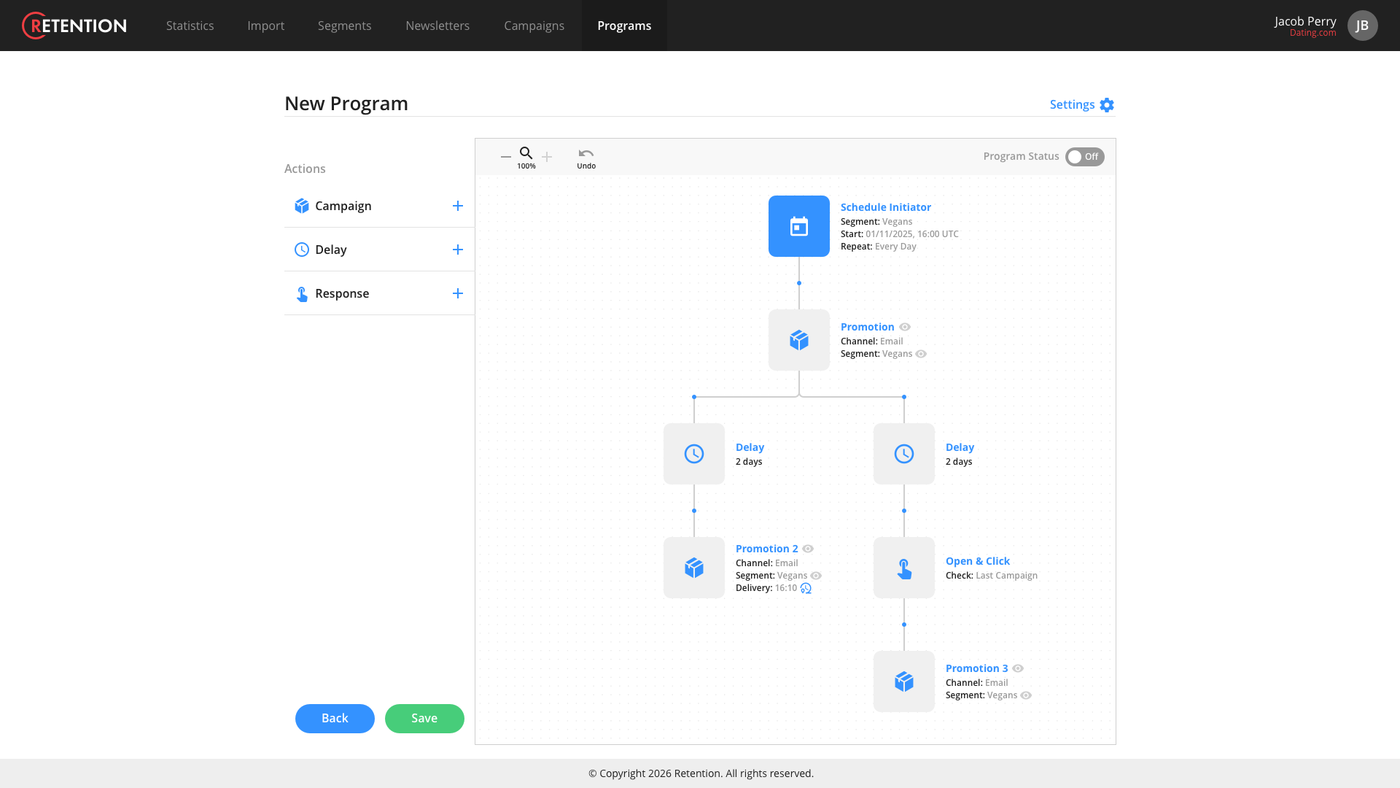The height and width of the screenshot is (788, 1400).
Task: Zoom in with the plus icon
Action: pos(547,157)
